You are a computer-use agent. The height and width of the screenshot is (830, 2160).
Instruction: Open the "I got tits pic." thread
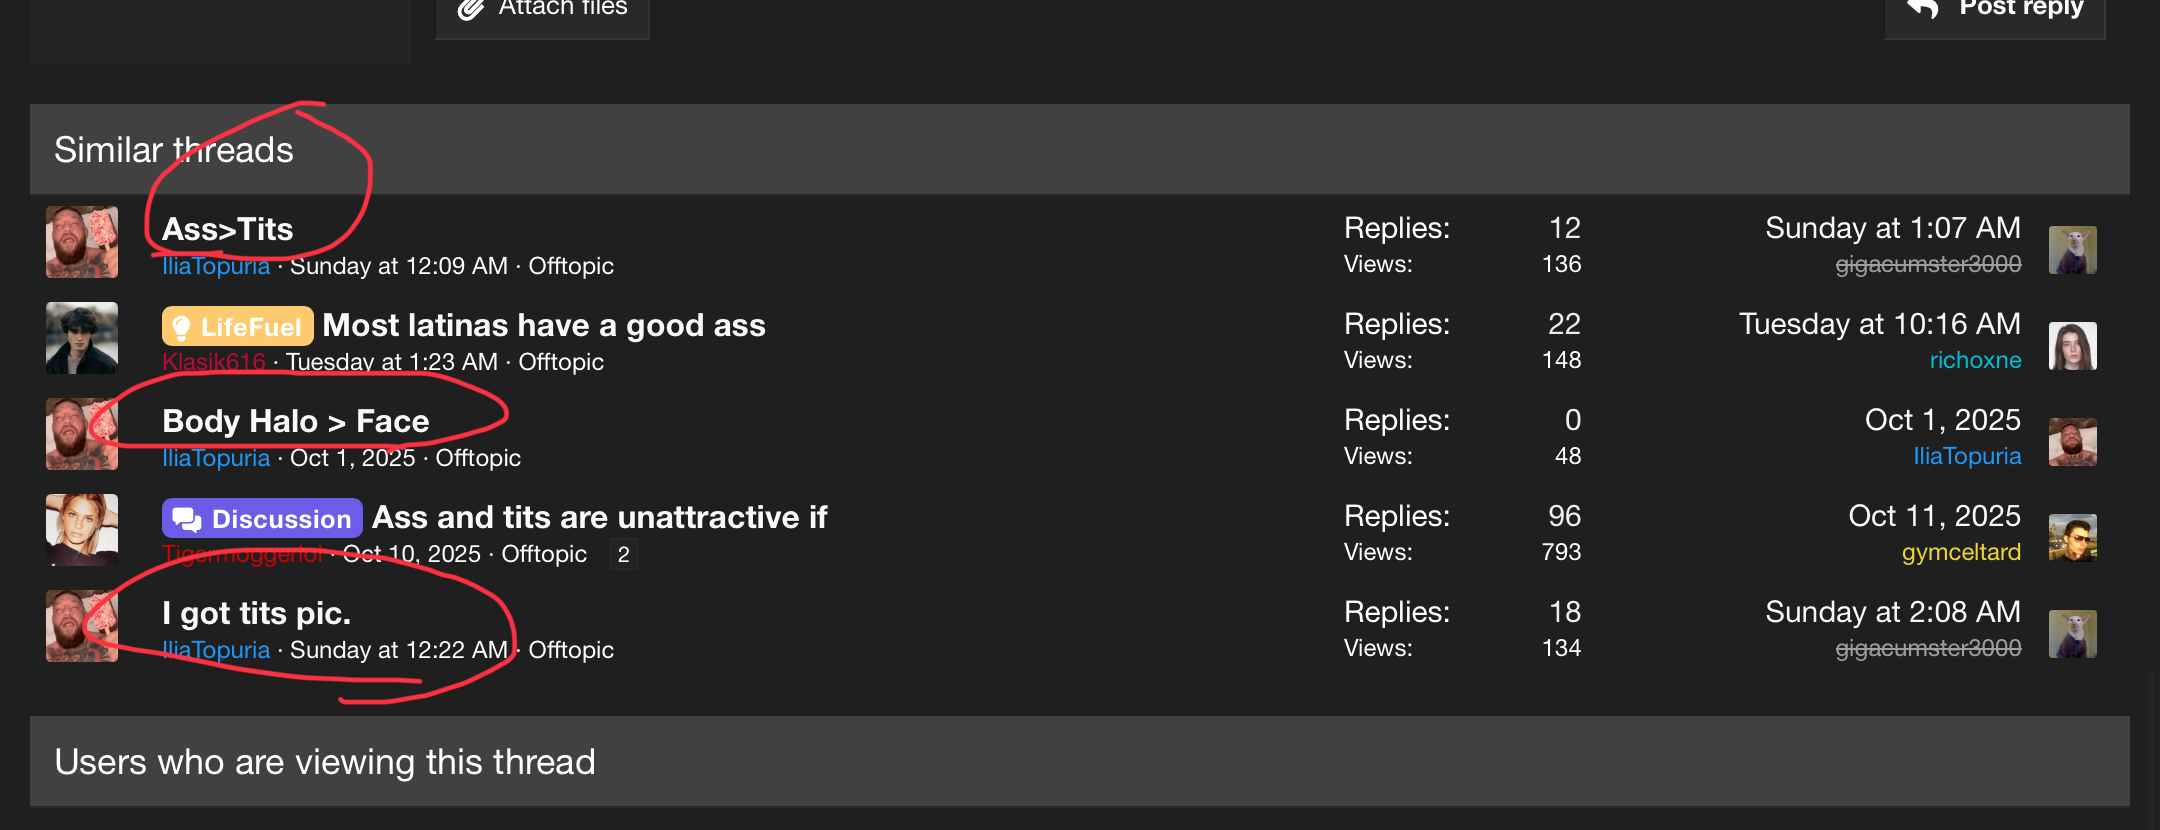256,613
